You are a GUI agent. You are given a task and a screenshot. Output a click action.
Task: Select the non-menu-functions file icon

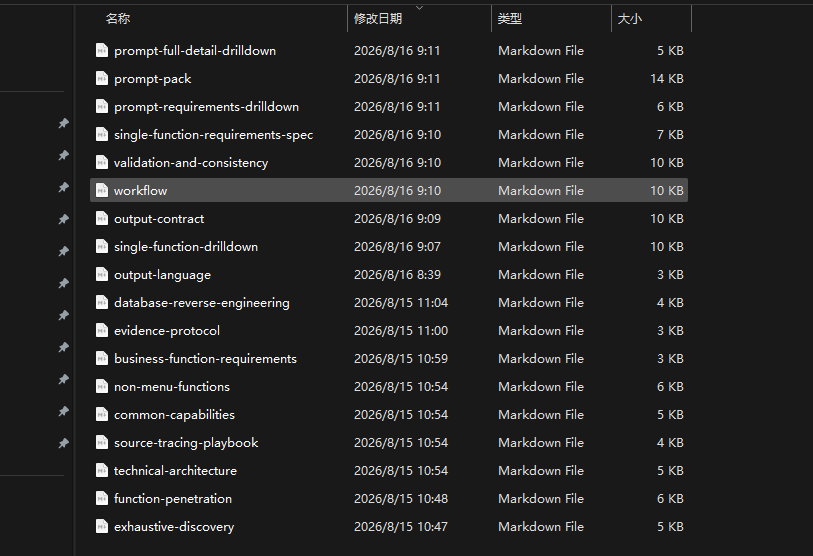[x=102, y=386]
